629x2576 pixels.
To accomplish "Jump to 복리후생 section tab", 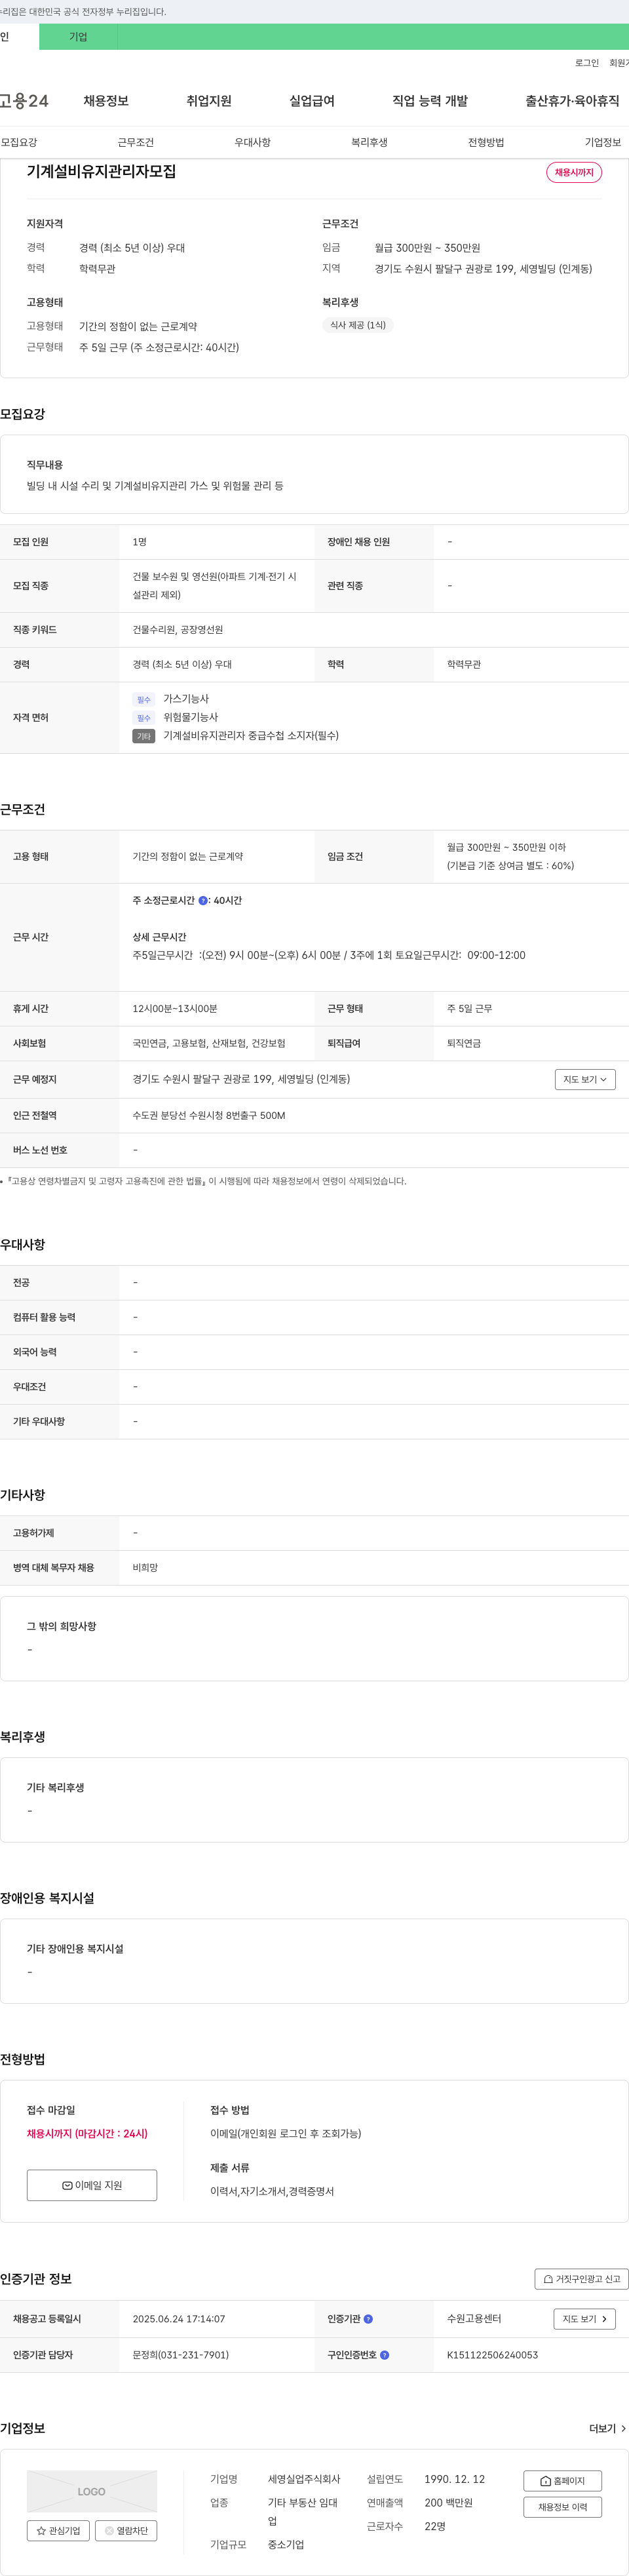I will click(x=369, y=143).
